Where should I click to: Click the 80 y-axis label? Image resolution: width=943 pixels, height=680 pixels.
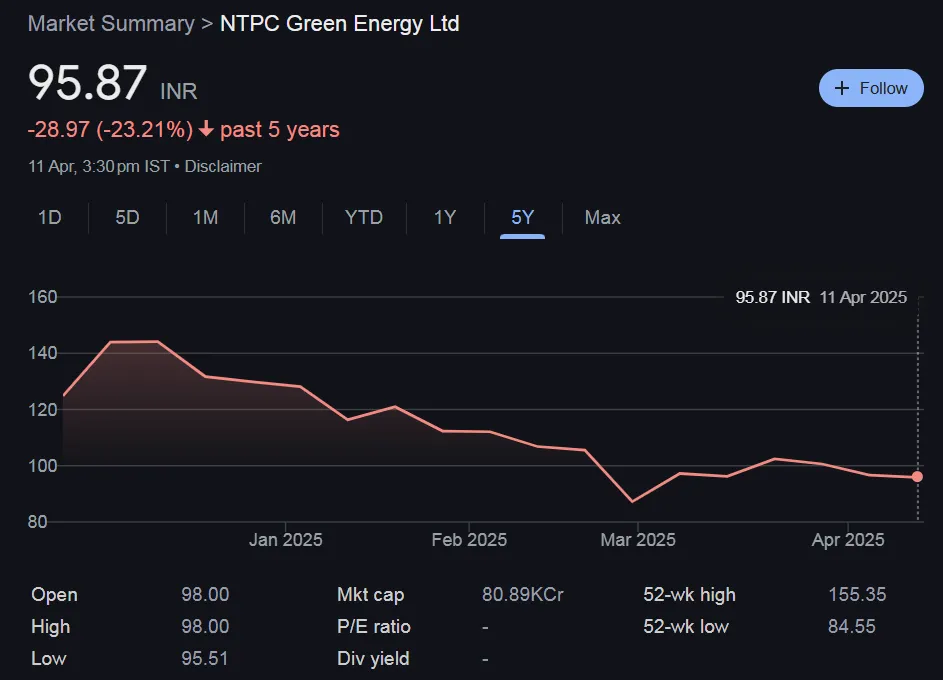37,522
